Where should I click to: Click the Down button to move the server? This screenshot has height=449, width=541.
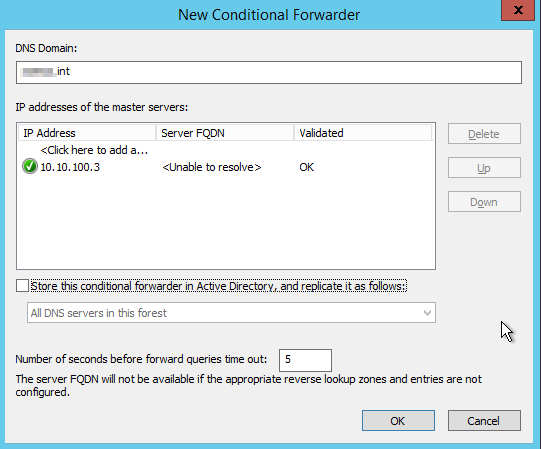tap(484, 202)
